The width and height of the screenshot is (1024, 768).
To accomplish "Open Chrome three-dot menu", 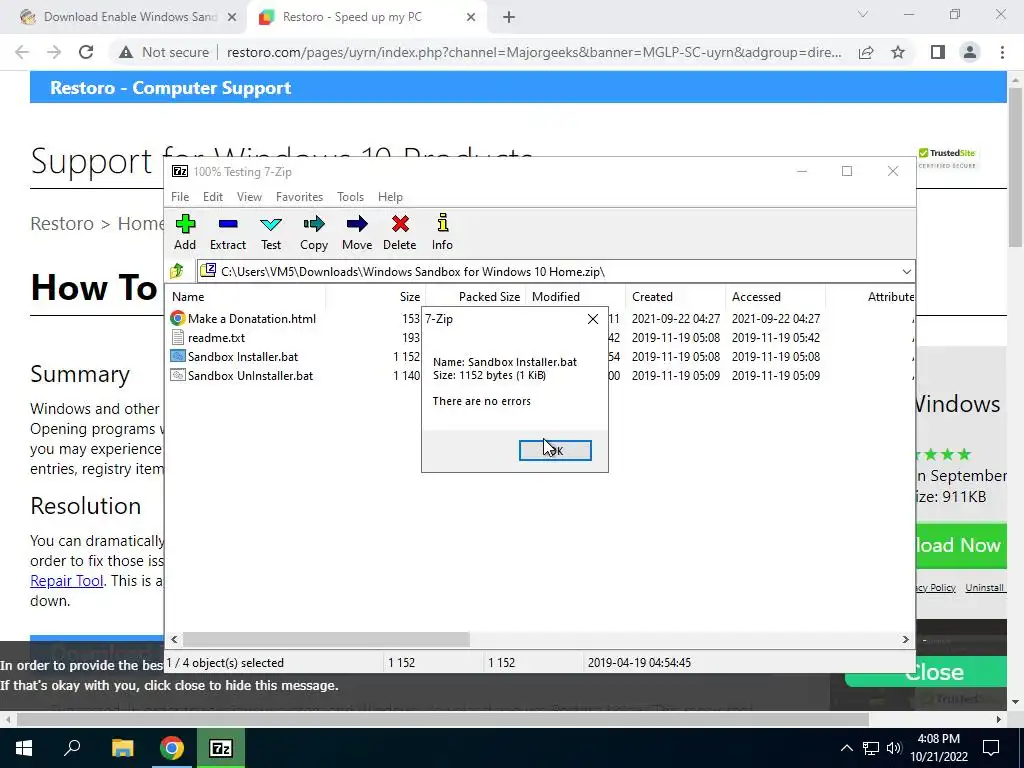I will [1002, 52].
